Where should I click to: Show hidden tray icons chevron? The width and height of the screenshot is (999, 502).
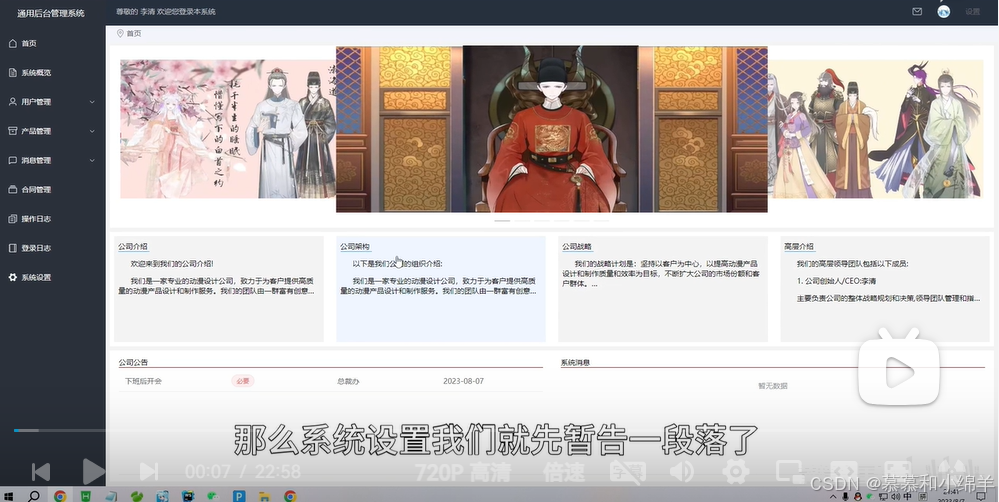click(x=834, y=496)
